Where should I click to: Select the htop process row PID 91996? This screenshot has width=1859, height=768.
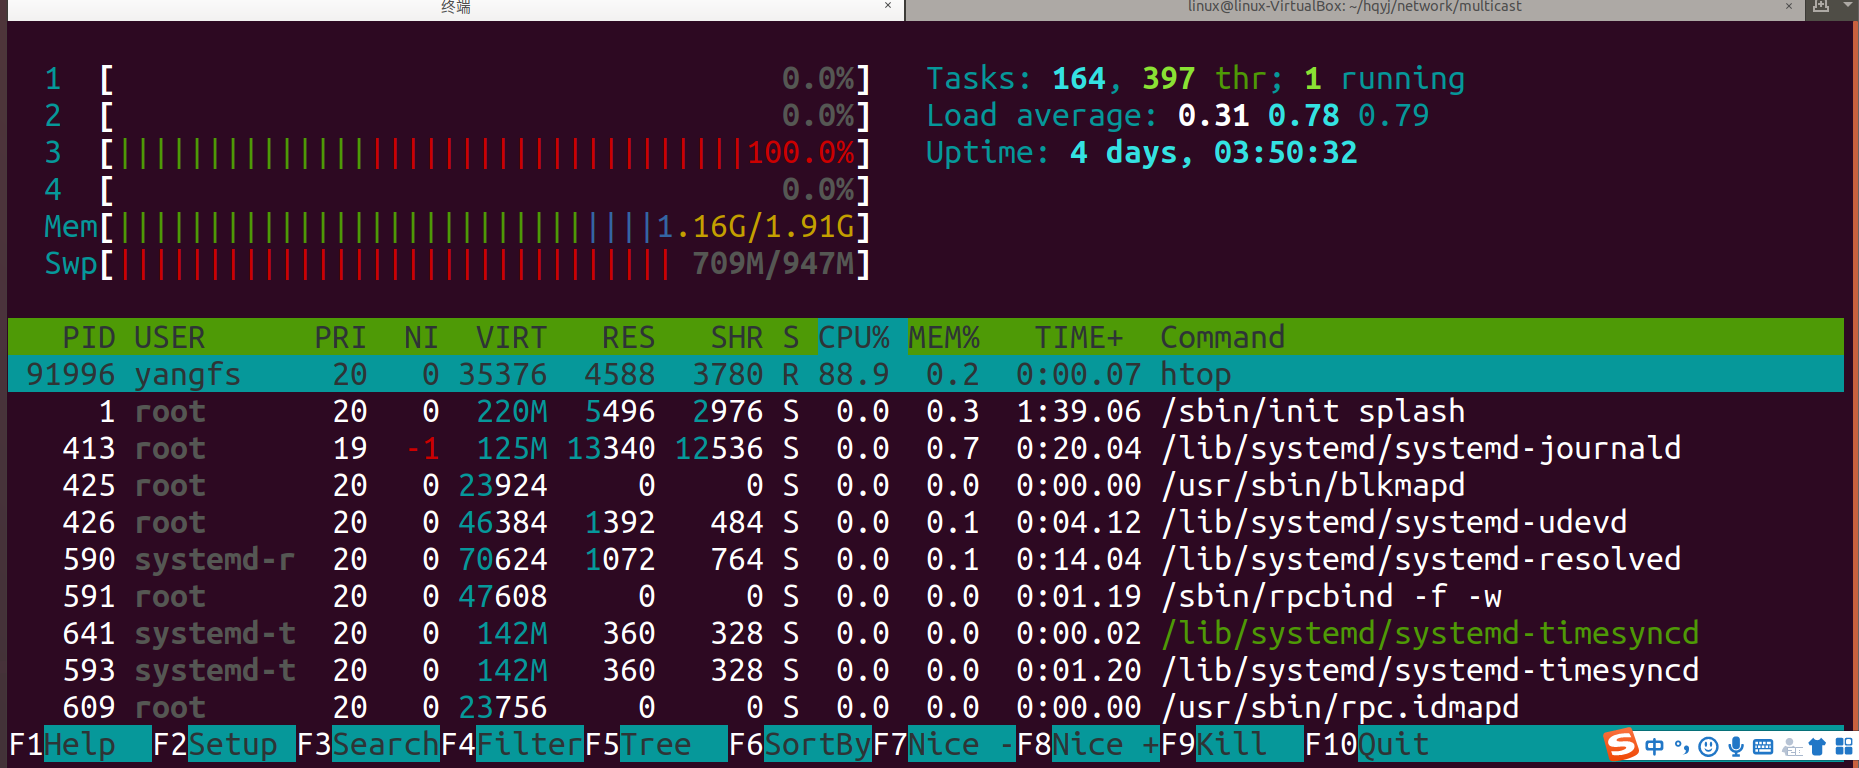point(926,375)
